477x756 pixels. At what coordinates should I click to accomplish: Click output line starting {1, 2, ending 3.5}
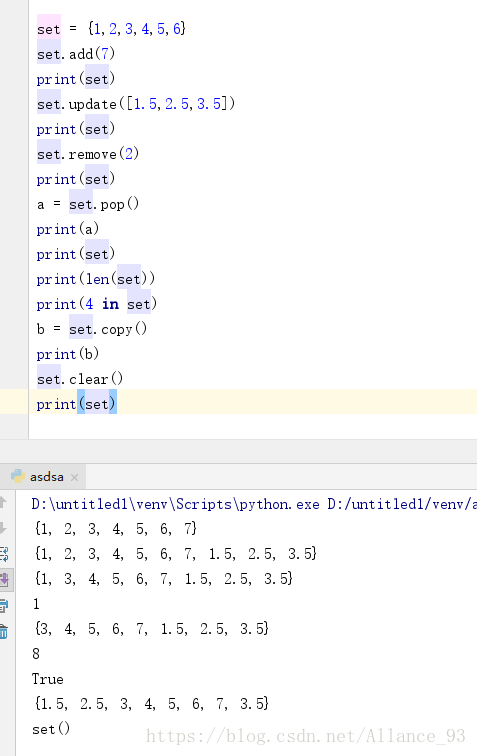click(x=175, y=554)
